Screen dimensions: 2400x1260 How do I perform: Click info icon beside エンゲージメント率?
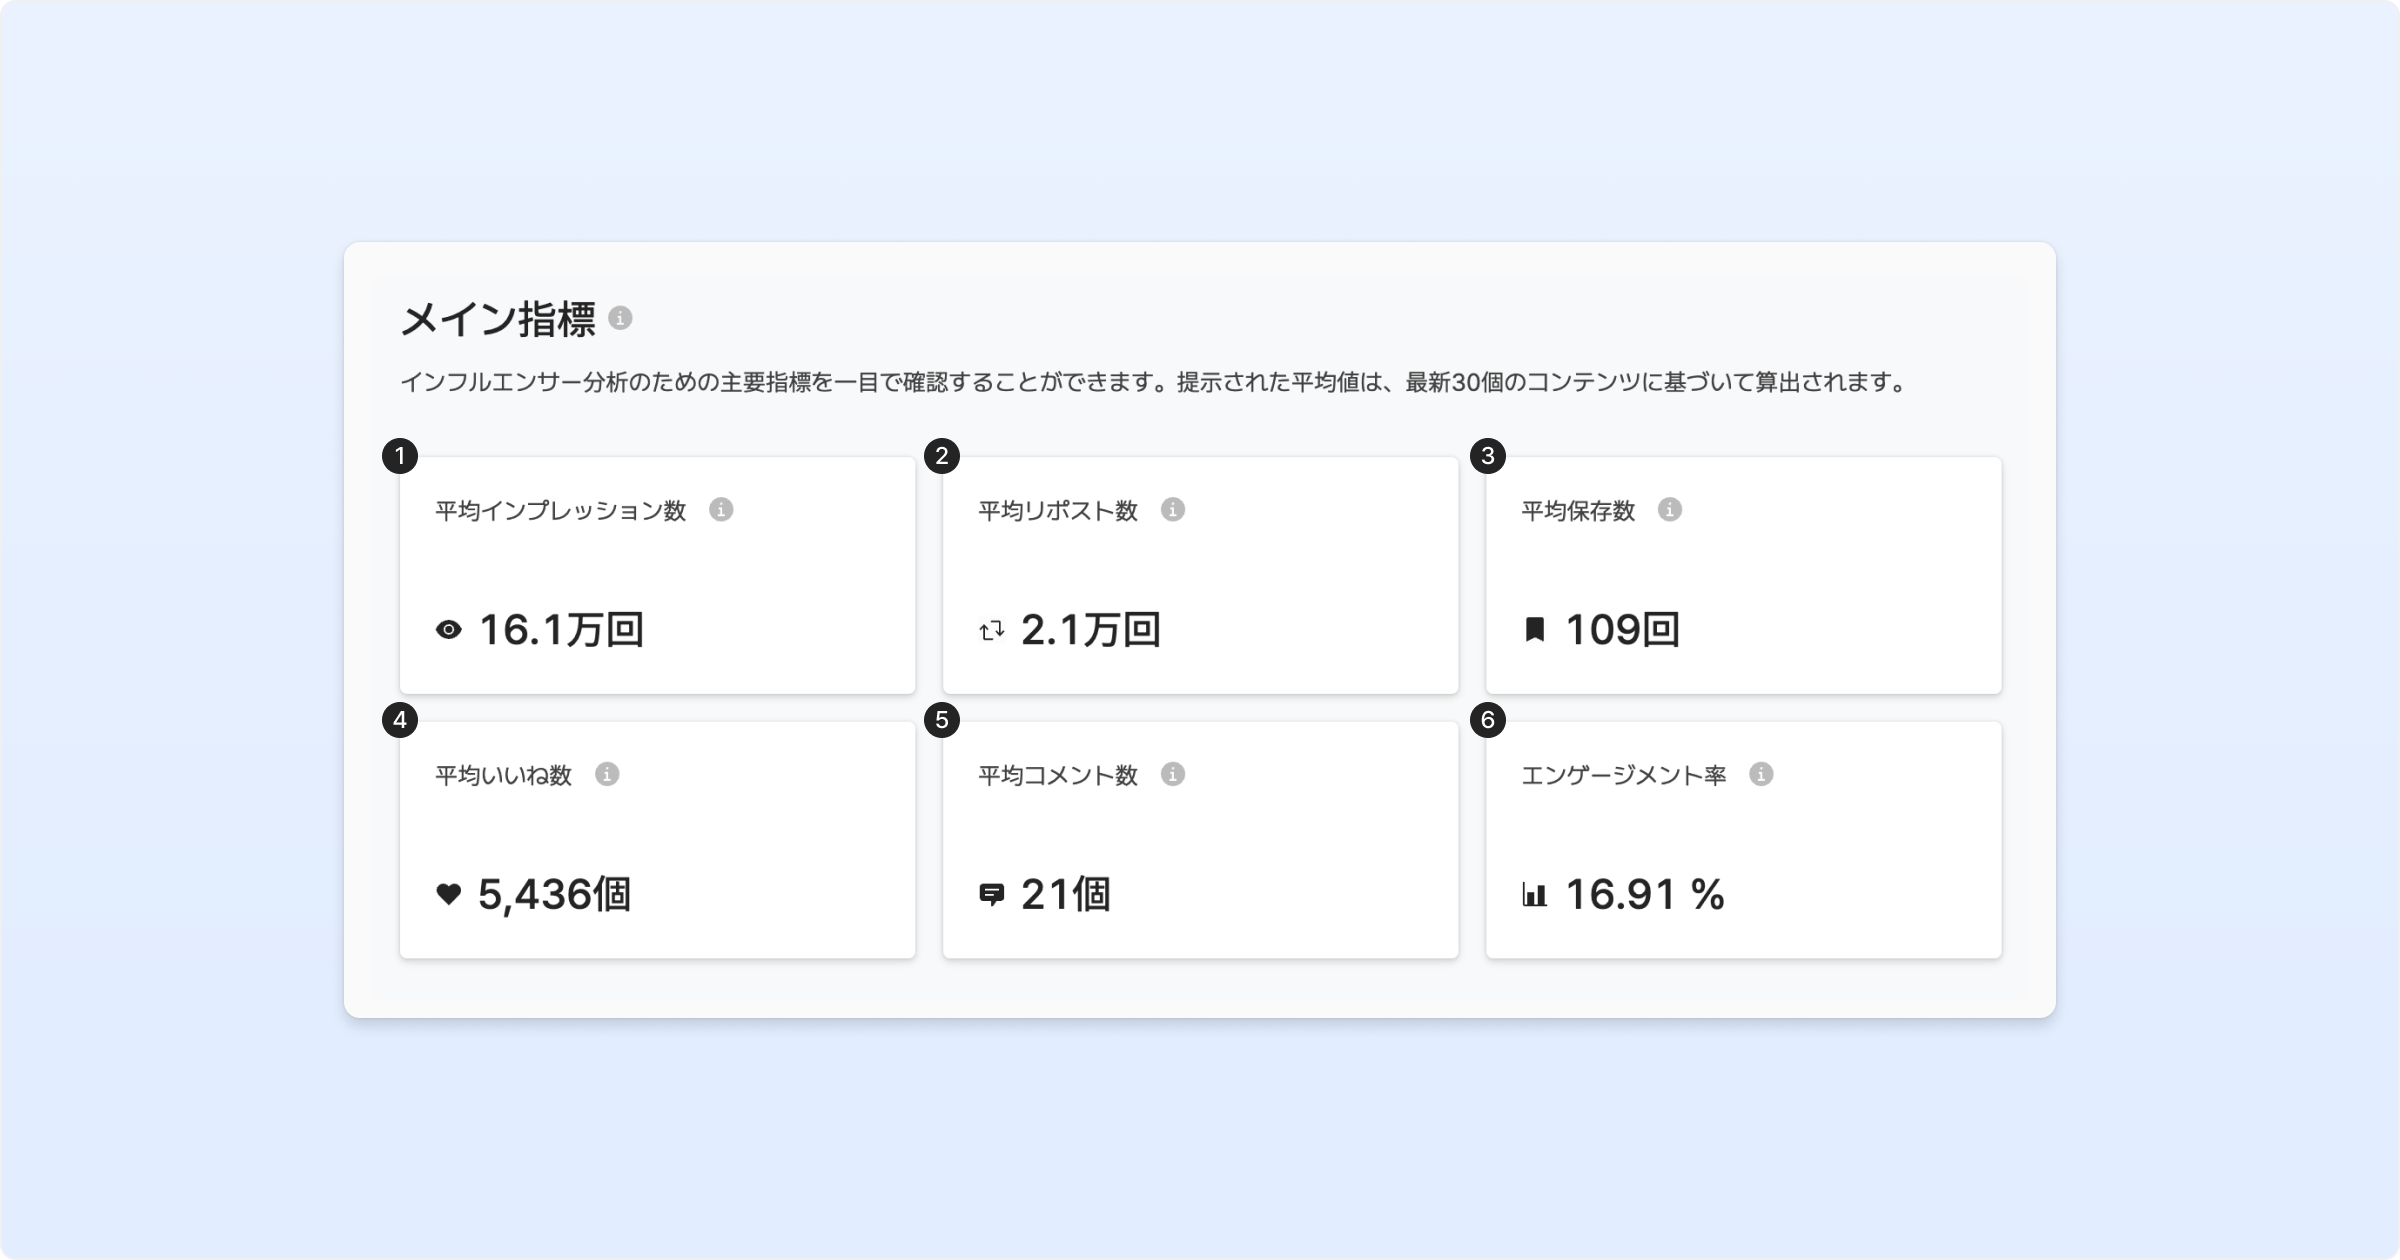[1761, 774]
